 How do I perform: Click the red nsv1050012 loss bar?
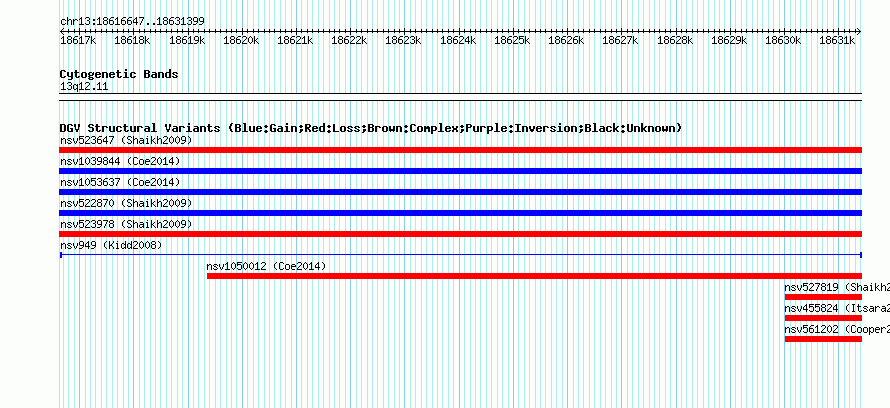534,276
